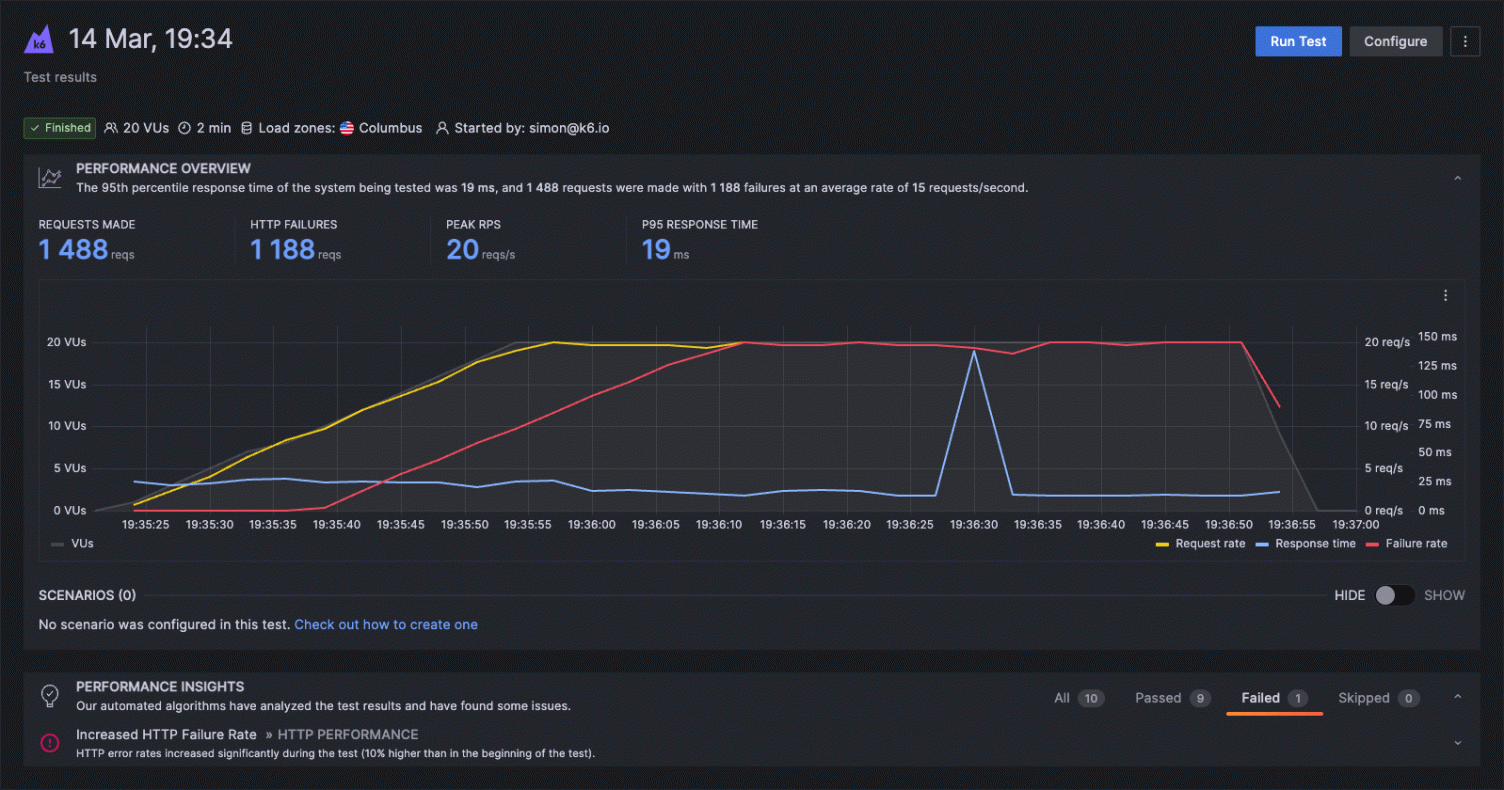Open the three-dot menu next to Configure
1504x790 pixels.
[1465, 41]
